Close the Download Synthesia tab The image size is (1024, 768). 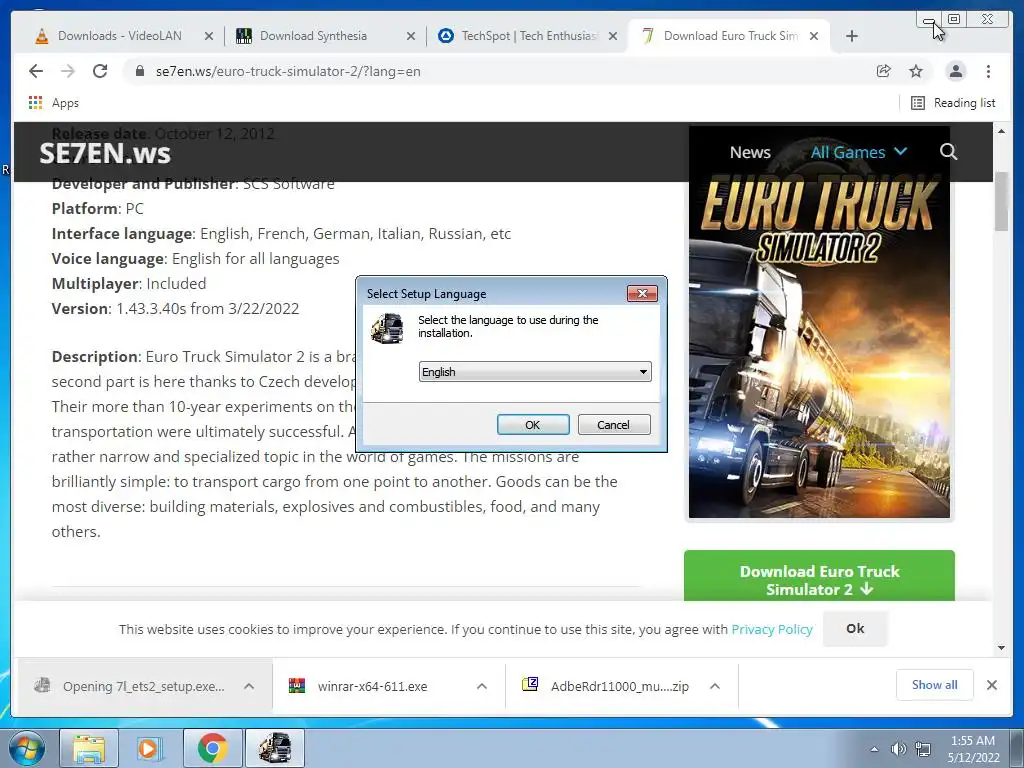[x=411, y=37]
